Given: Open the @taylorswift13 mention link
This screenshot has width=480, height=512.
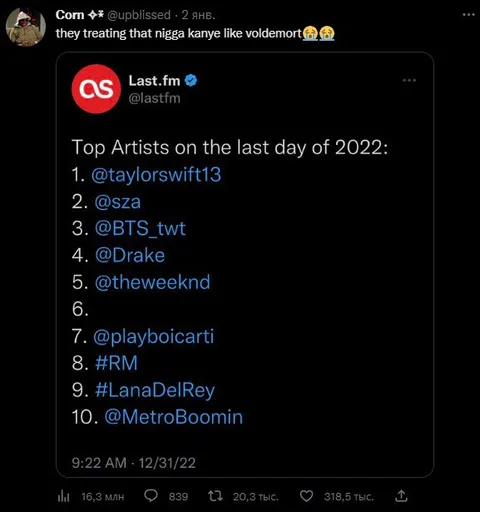Looking at the screenshot, I should [x=156, y=175].
